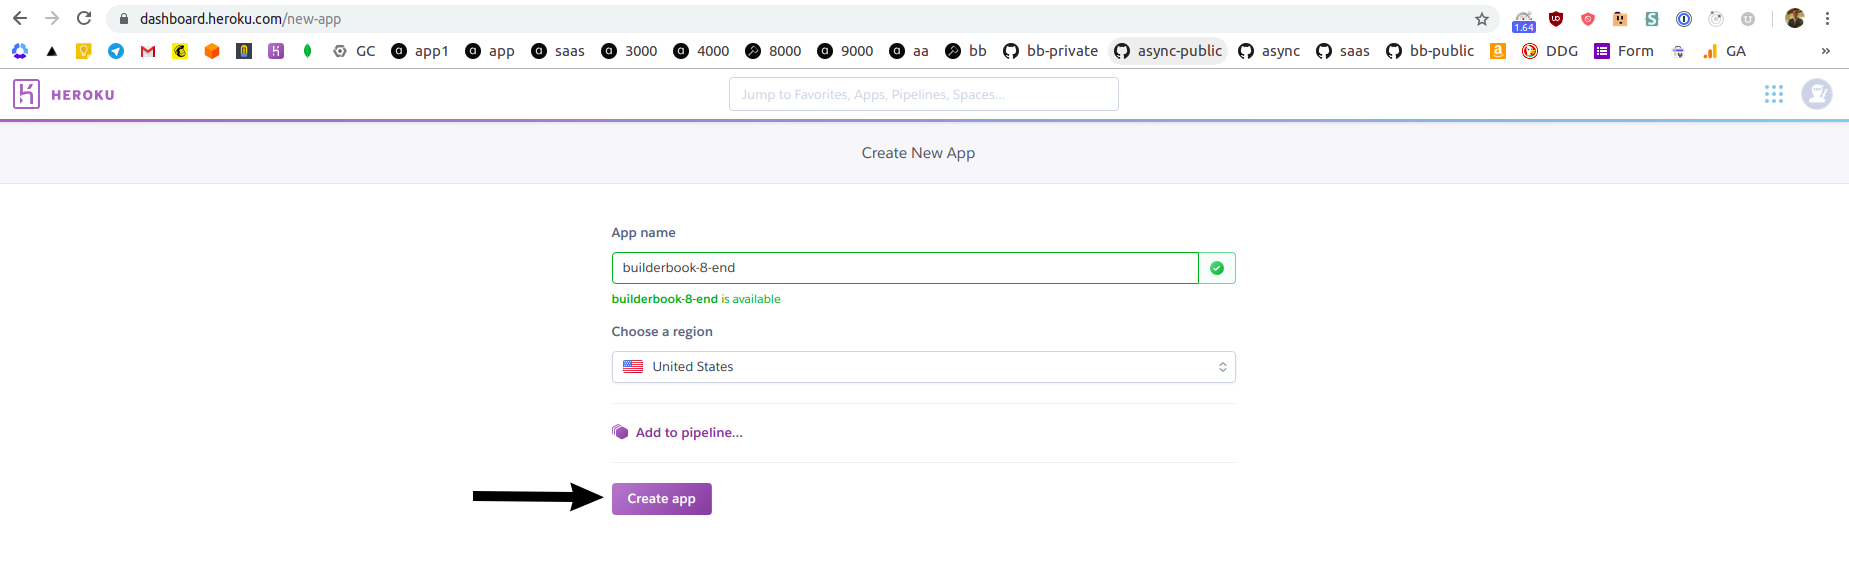The height and width of the screenshot is (584, 1849).
Task: Open the United States region dropdown
Action: [x=923, y=367]
